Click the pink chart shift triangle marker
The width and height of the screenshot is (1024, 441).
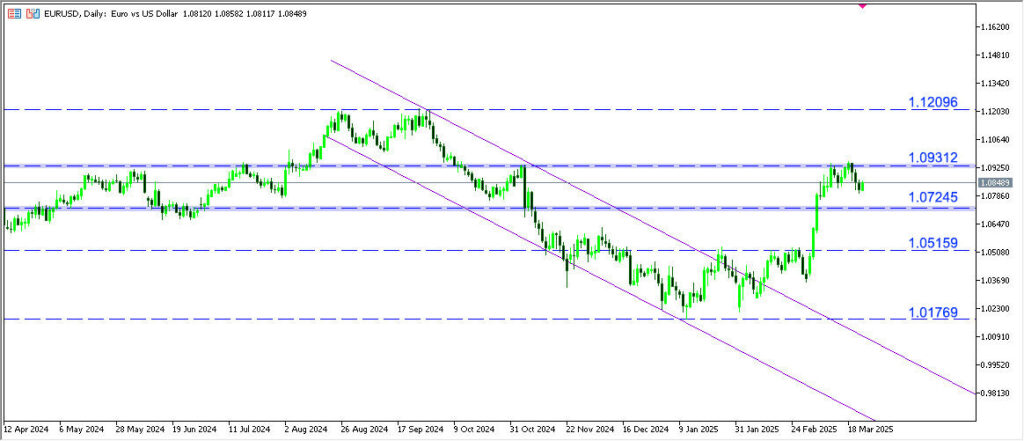coord(862,4)
